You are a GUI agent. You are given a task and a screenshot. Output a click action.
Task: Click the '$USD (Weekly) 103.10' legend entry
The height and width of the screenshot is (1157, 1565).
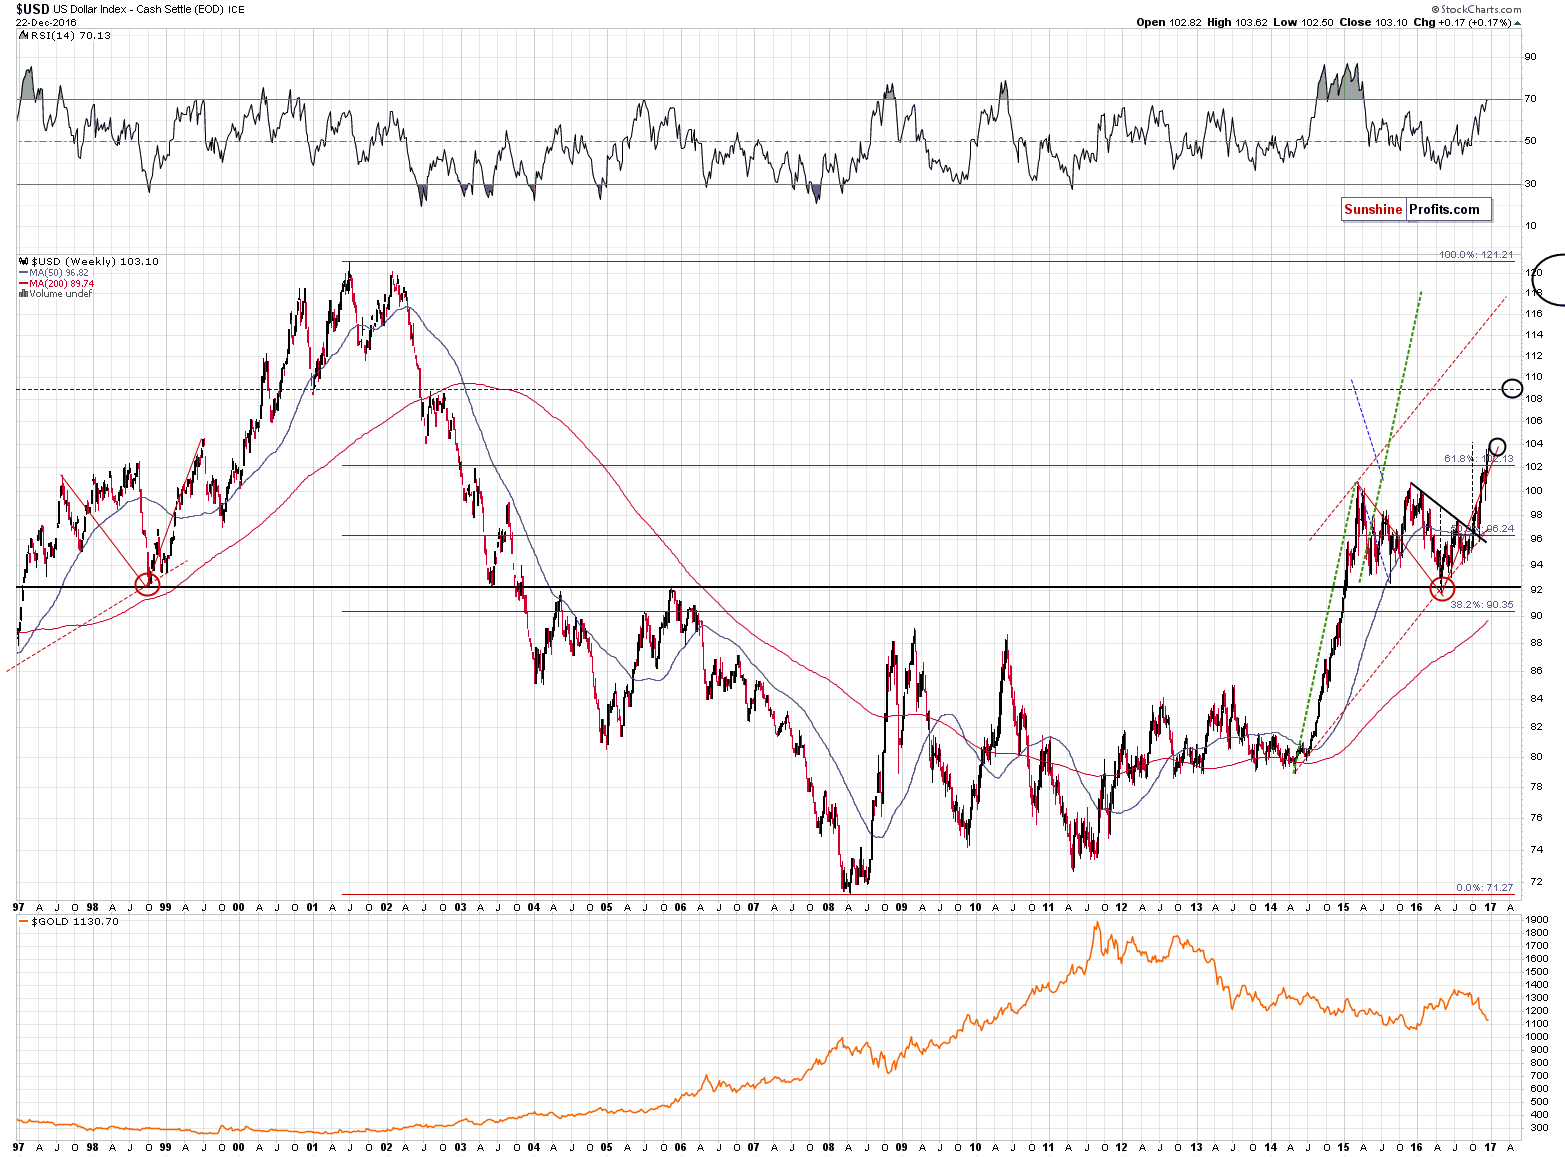pos(95,261)
